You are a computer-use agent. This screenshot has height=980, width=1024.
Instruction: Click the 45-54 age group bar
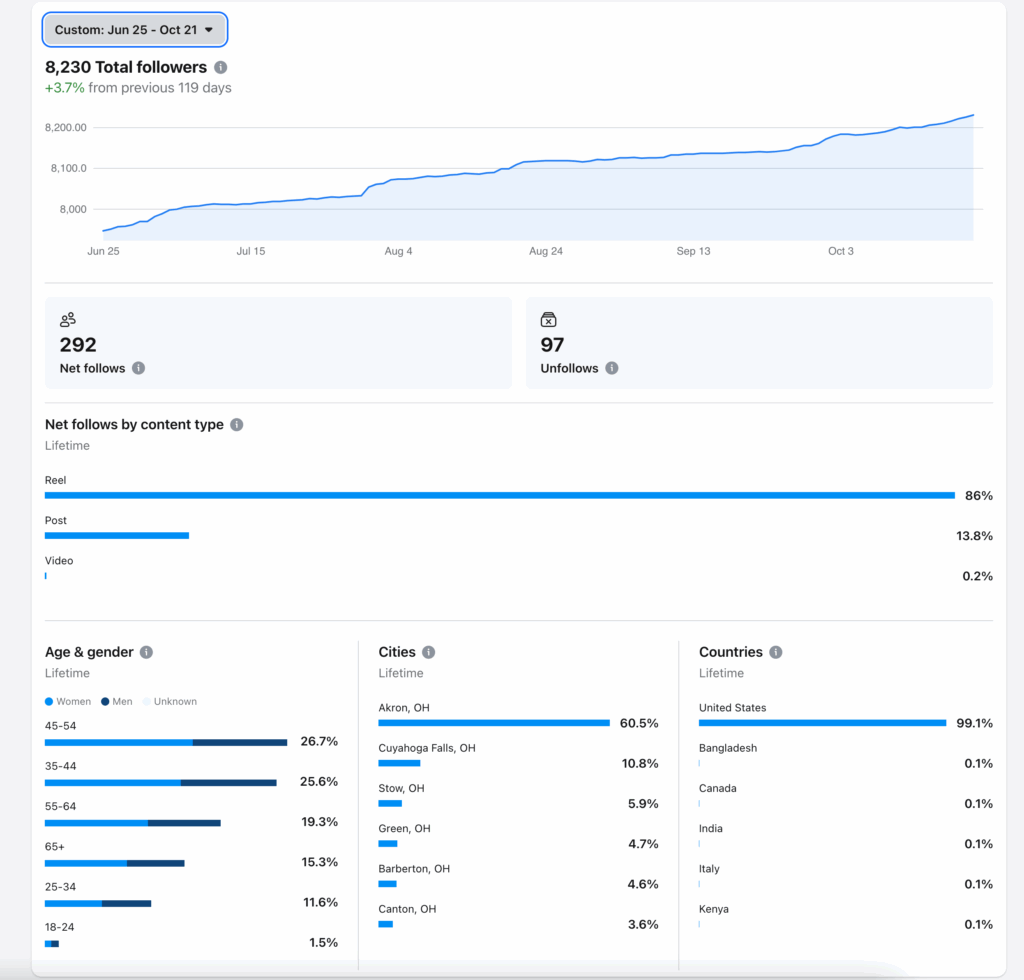[166, 742]
